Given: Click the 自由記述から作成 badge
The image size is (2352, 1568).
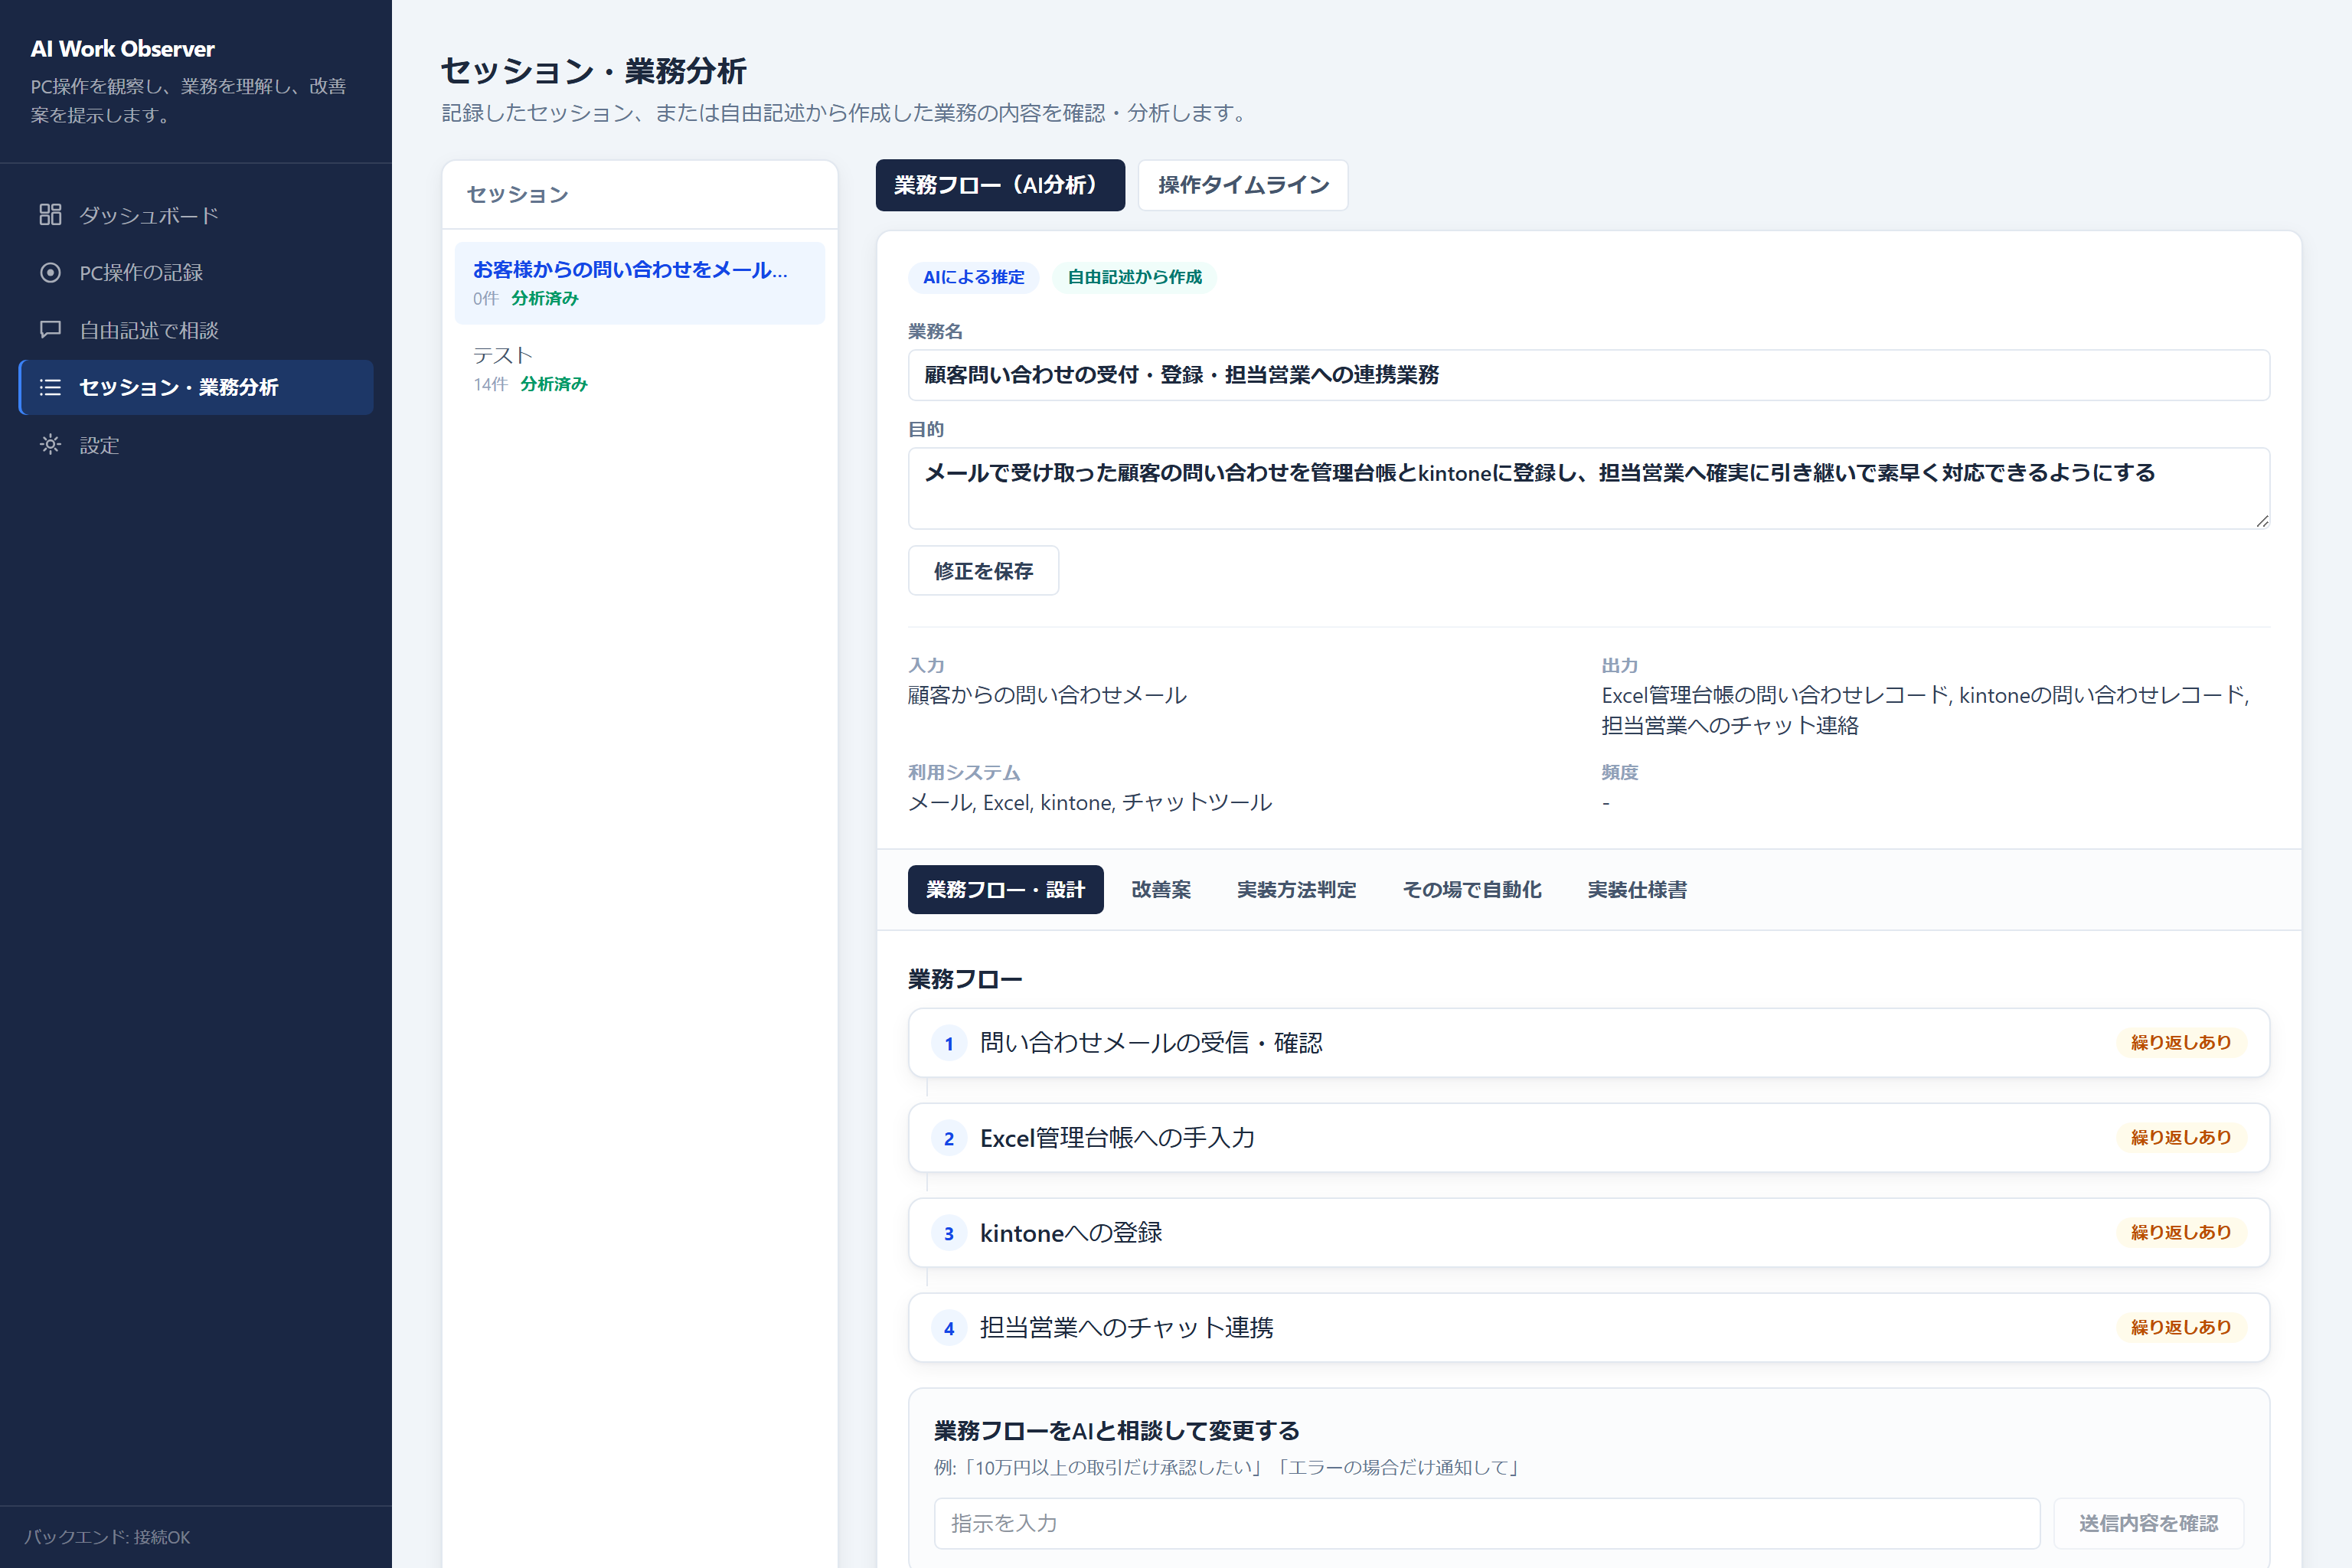Looking at the screenshot, I should [1134, 277].
